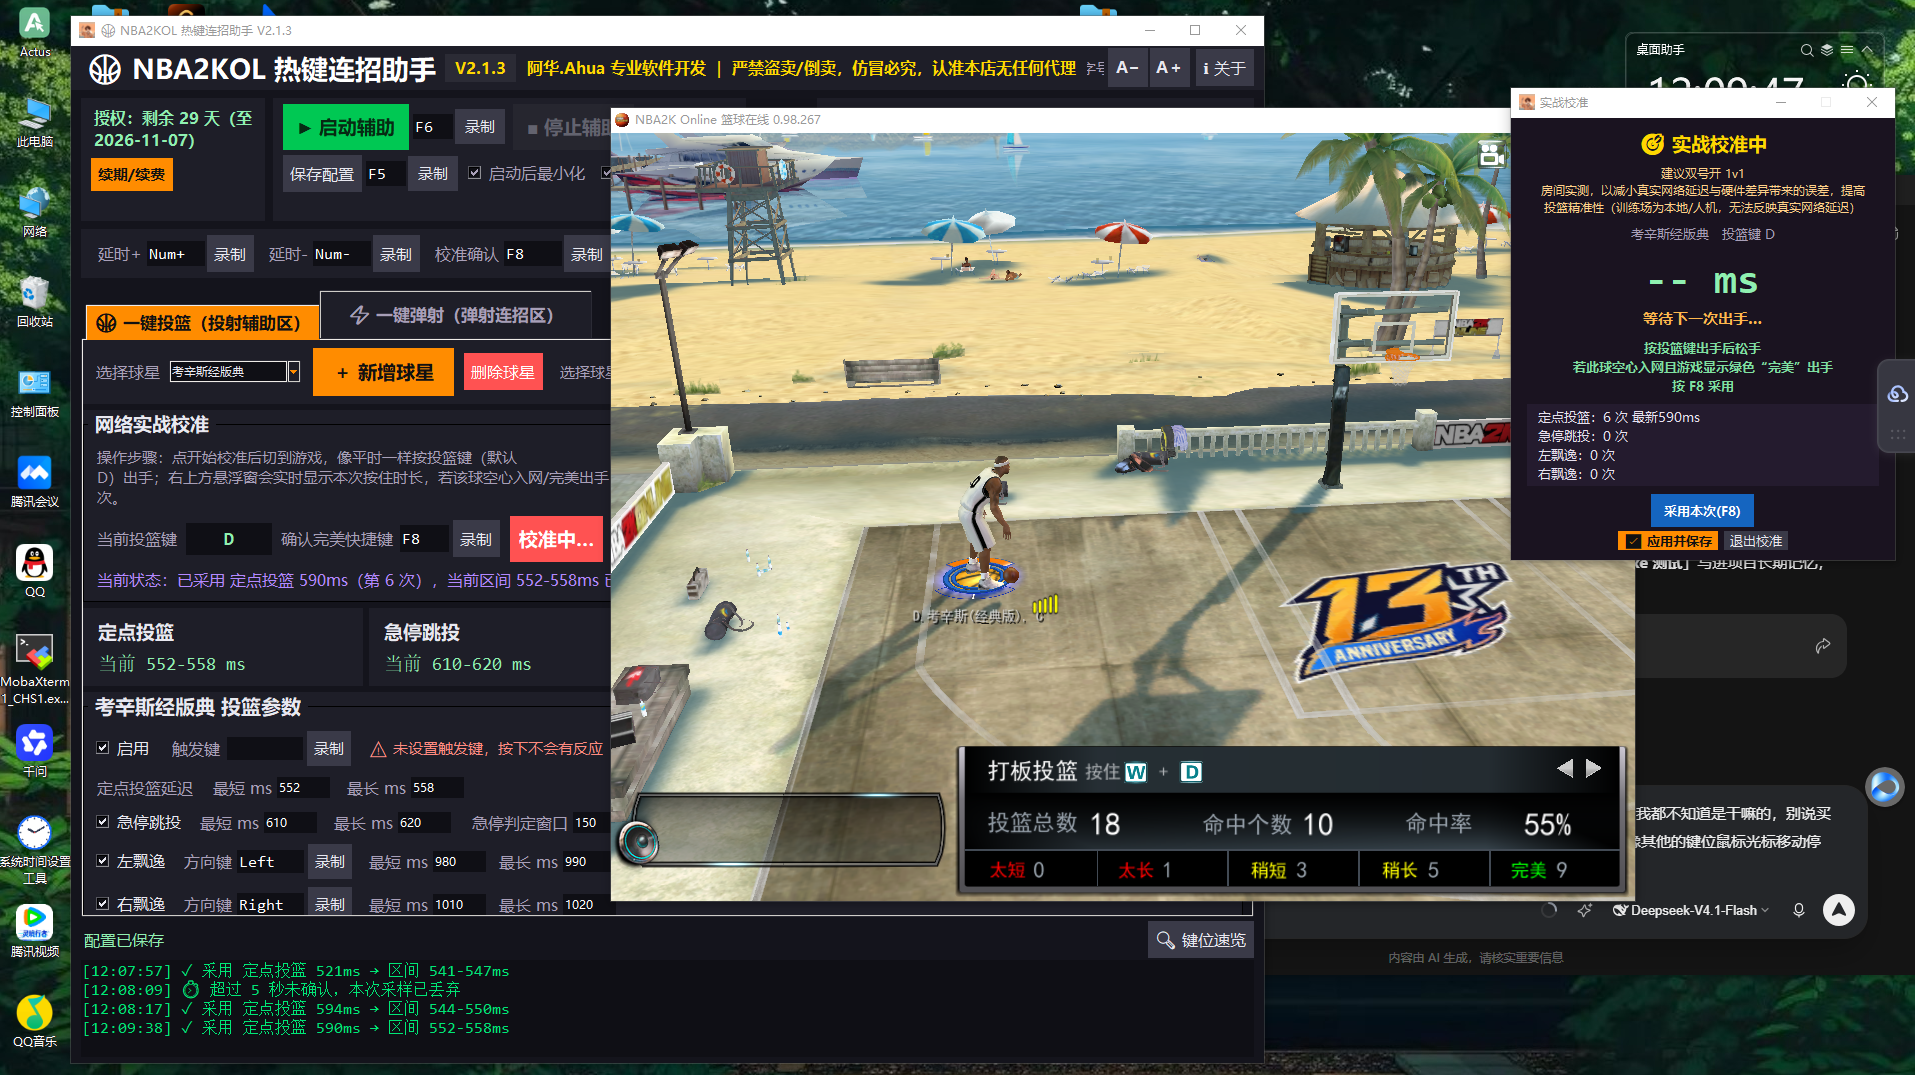Toggle the 急停跳投 checkbox
This screenshot has height=1075, width=1915.
102,822
